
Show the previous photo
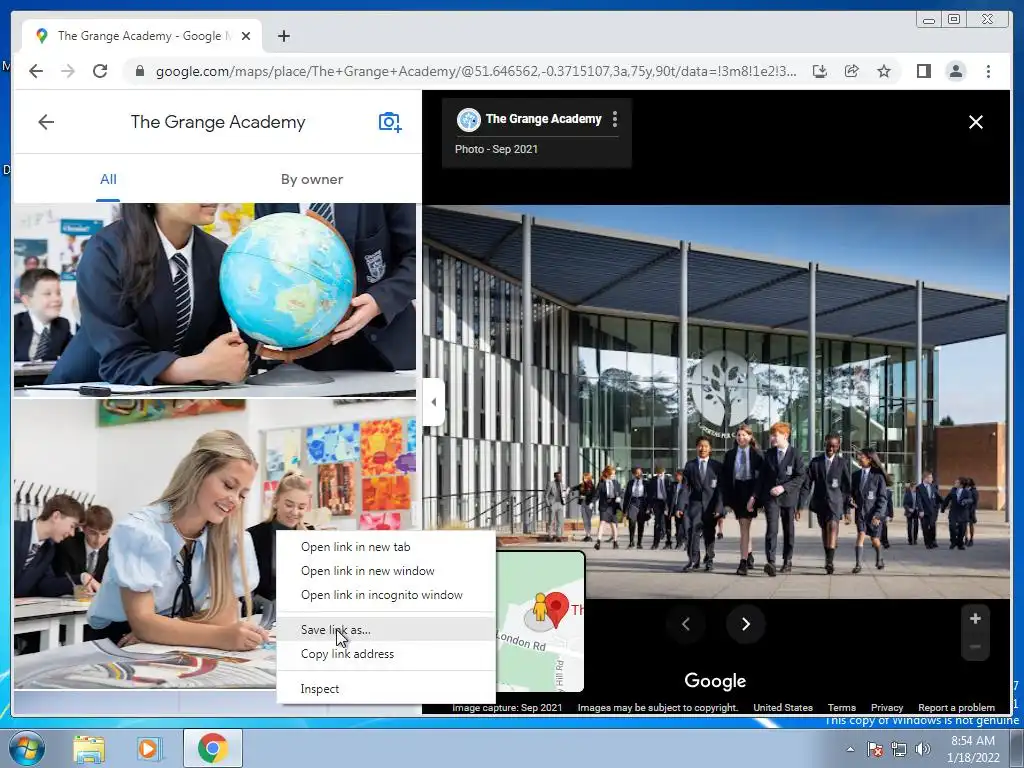pos(685,624)
